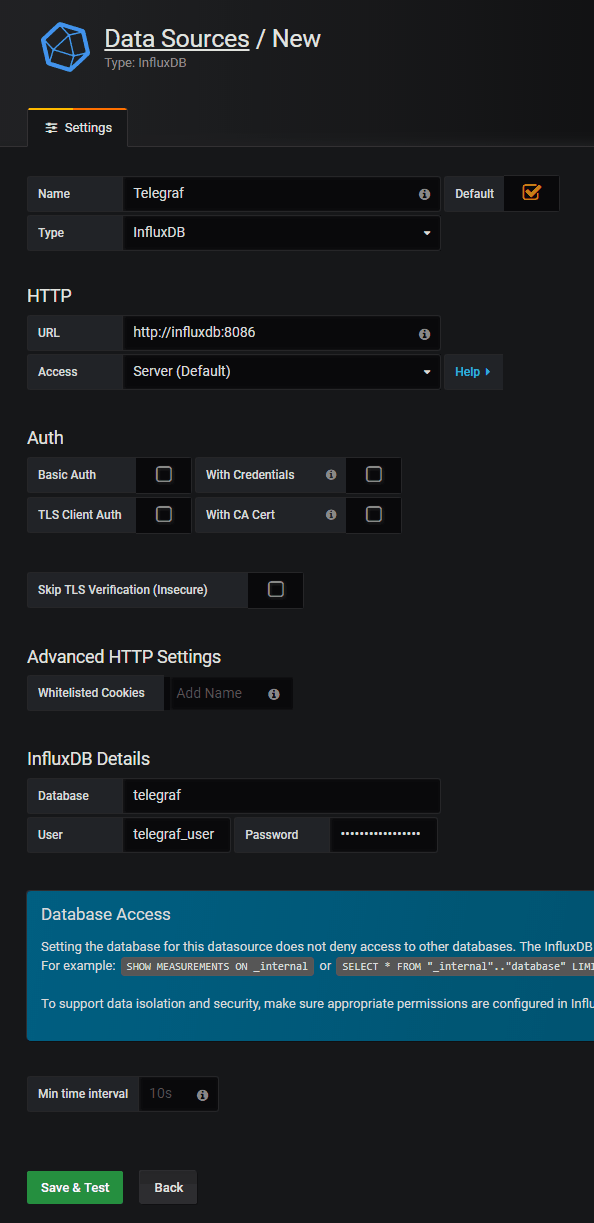Click the Min time interval input field
594x1223 pixels.
pos(178,1094)
